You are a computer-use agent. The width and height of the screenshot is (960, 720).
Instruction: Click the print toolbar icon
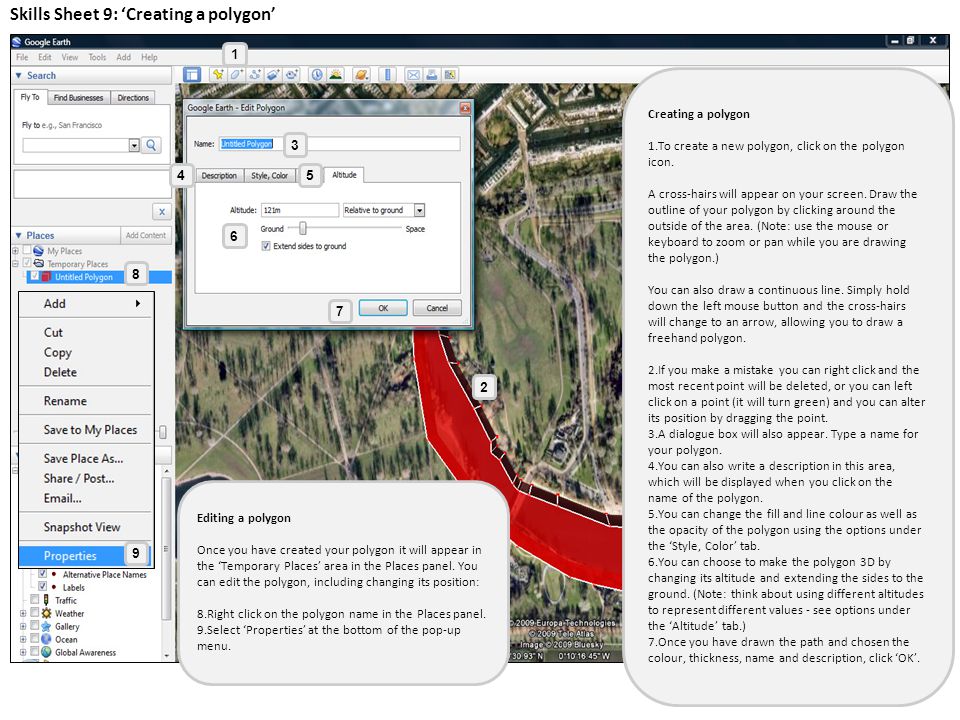(432, 75)
